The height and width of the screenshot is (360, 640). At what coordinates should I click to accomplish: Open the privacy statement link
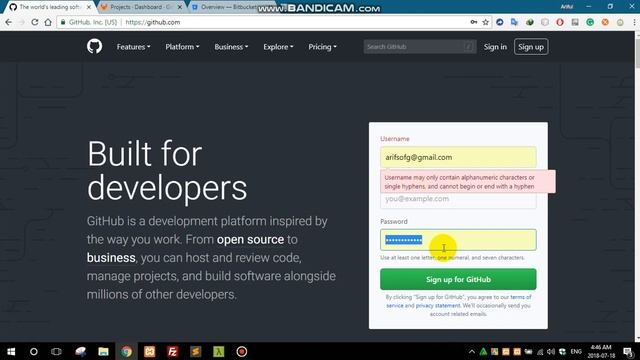[438, 305]
